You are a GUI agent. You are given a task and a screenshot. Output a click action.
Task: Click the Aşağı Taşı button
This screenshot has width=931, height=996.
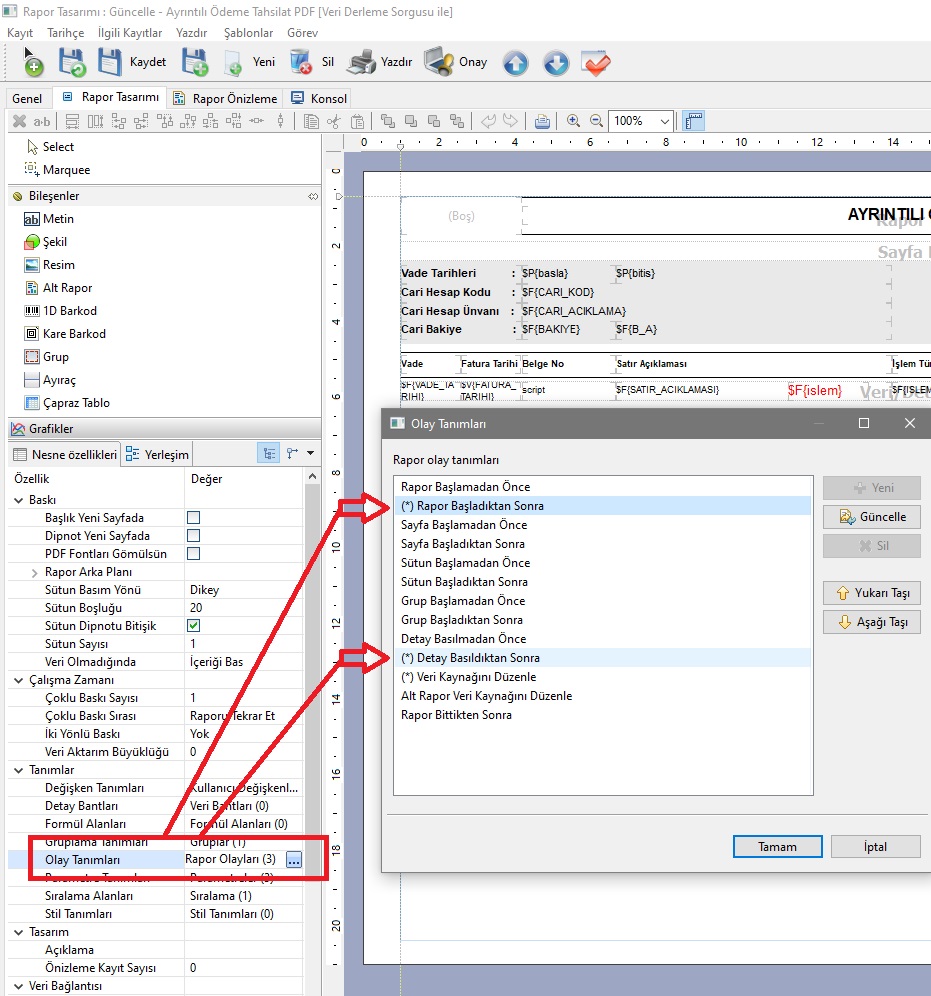(x=871, y=622)
